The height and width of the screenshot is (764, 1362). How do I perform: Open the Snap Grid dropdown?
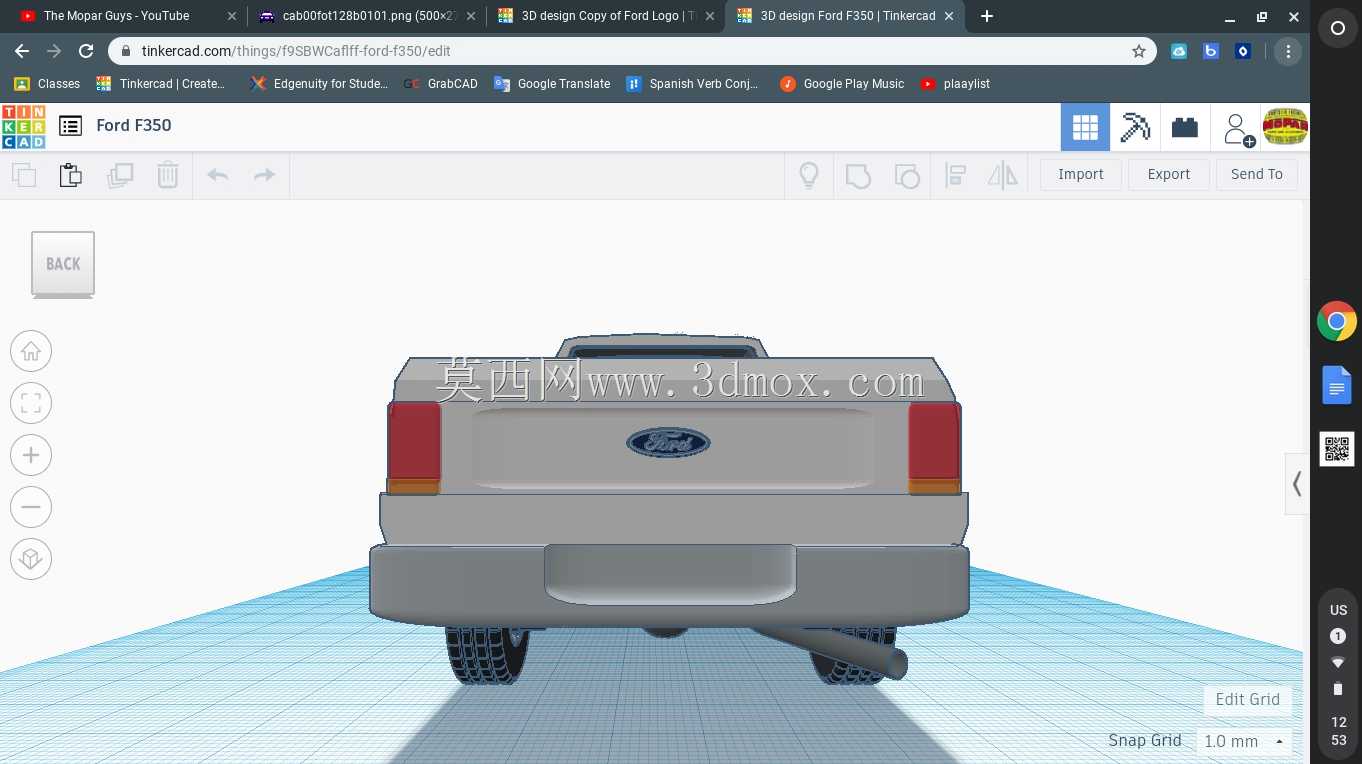point(1244,741)
